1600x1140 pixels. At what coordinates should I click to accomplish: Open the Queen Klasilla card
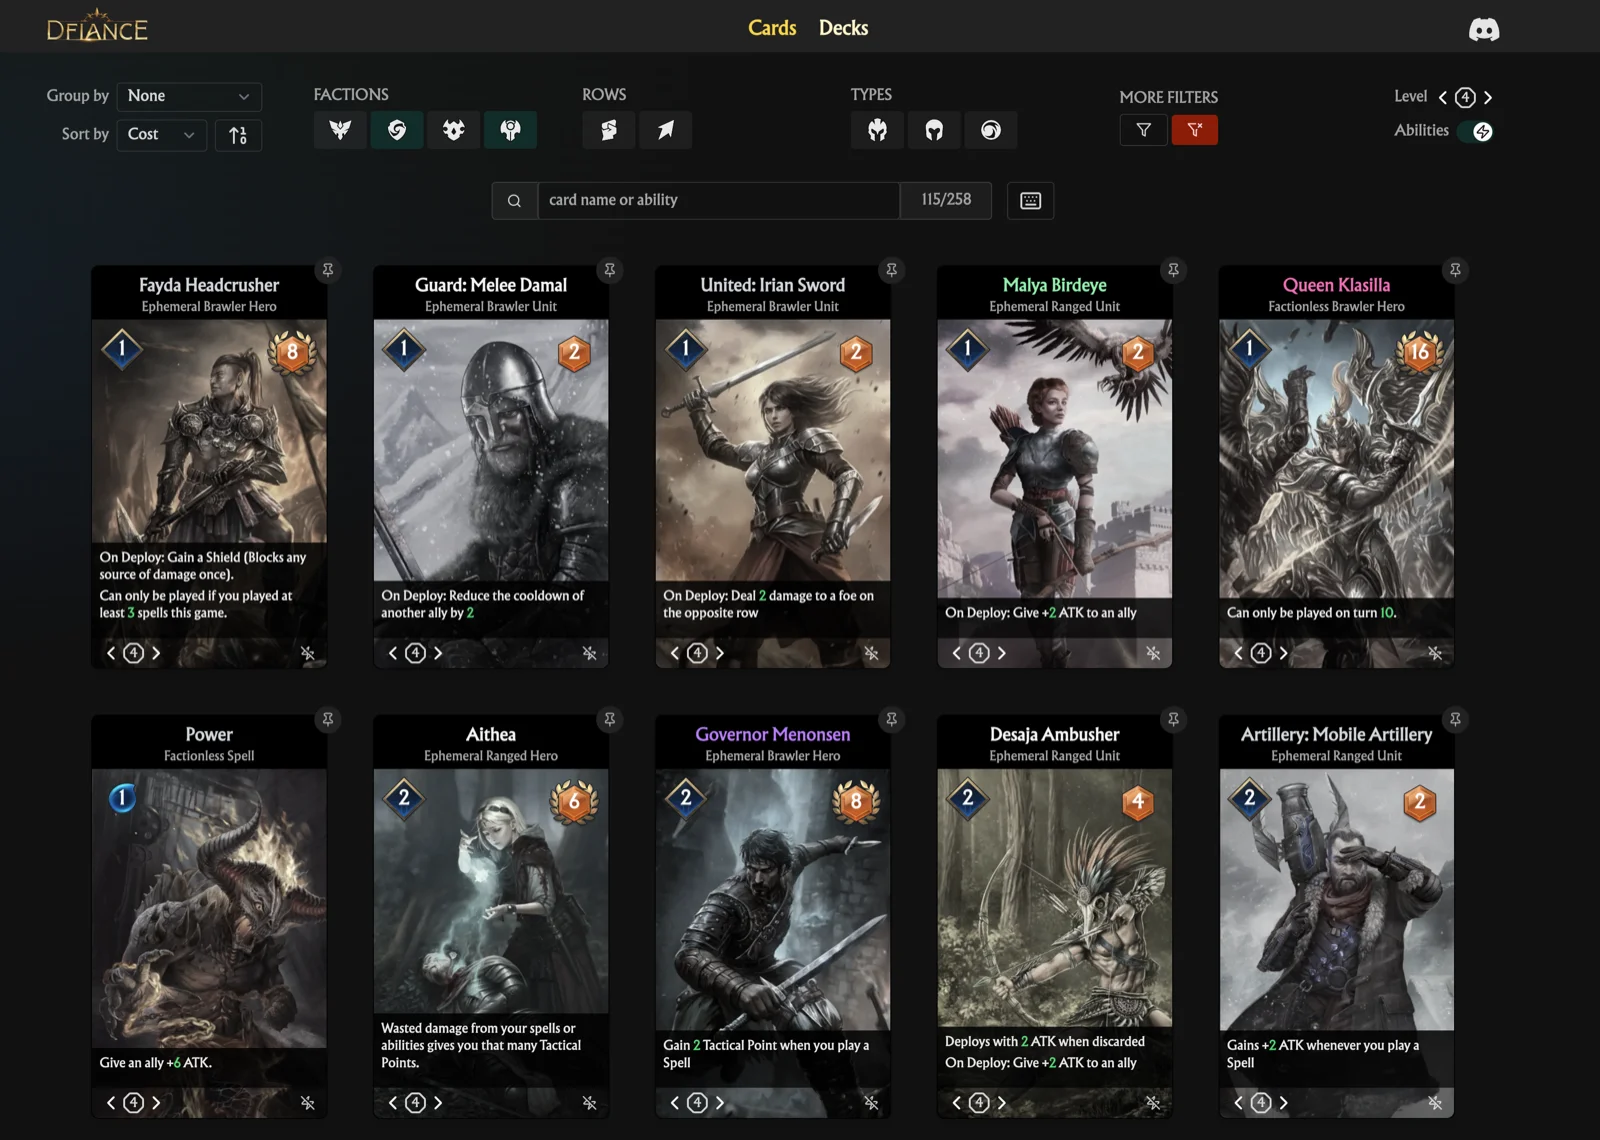(1336, 458)
